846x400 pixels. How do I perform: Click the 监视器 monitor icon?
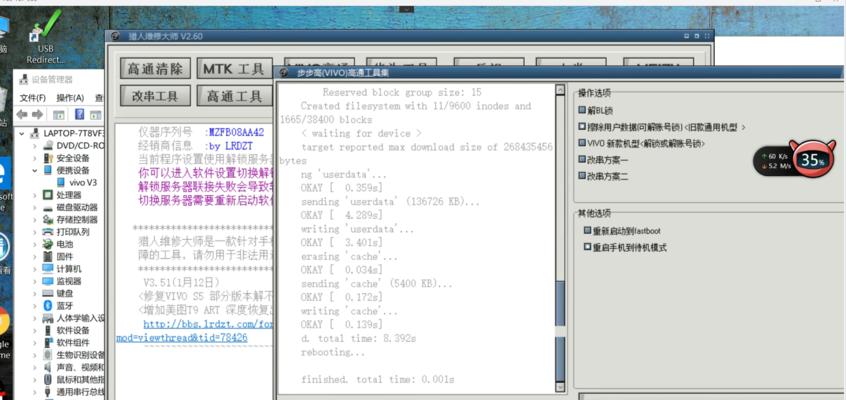point(48,281)
